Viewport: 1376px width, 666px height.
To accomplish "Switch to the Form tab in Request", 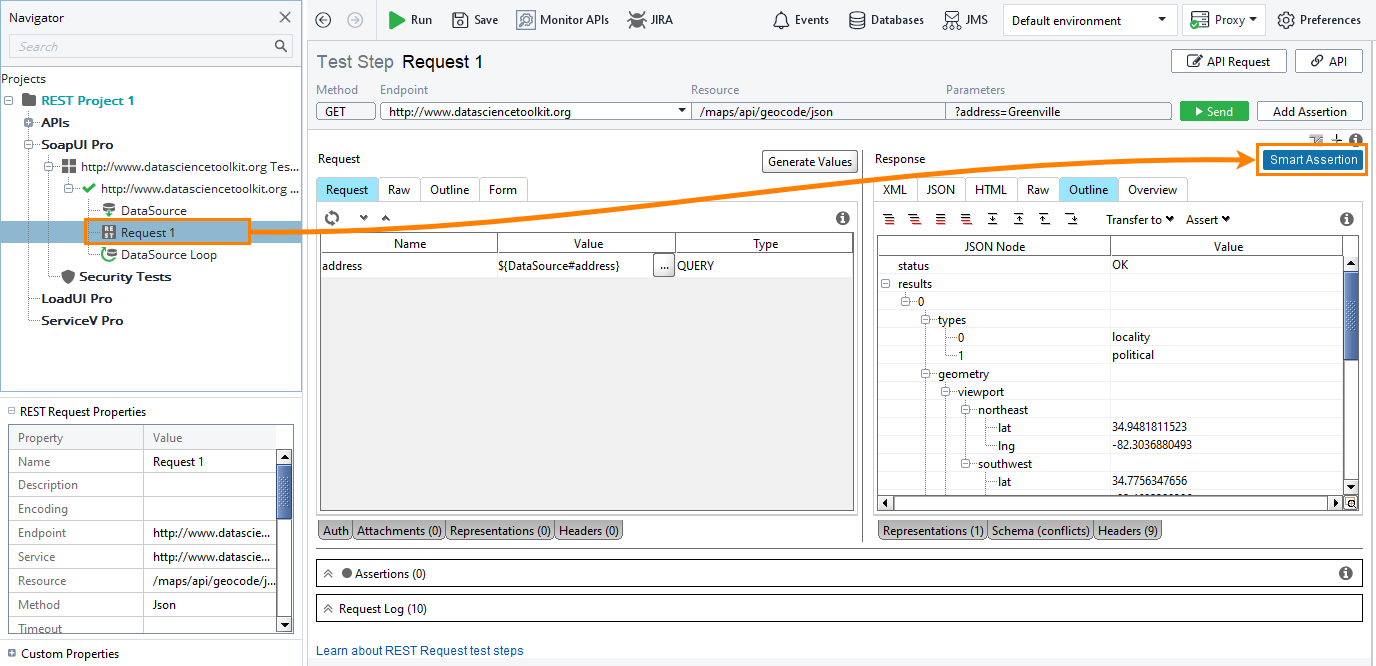I will click(x=503, y=190).
